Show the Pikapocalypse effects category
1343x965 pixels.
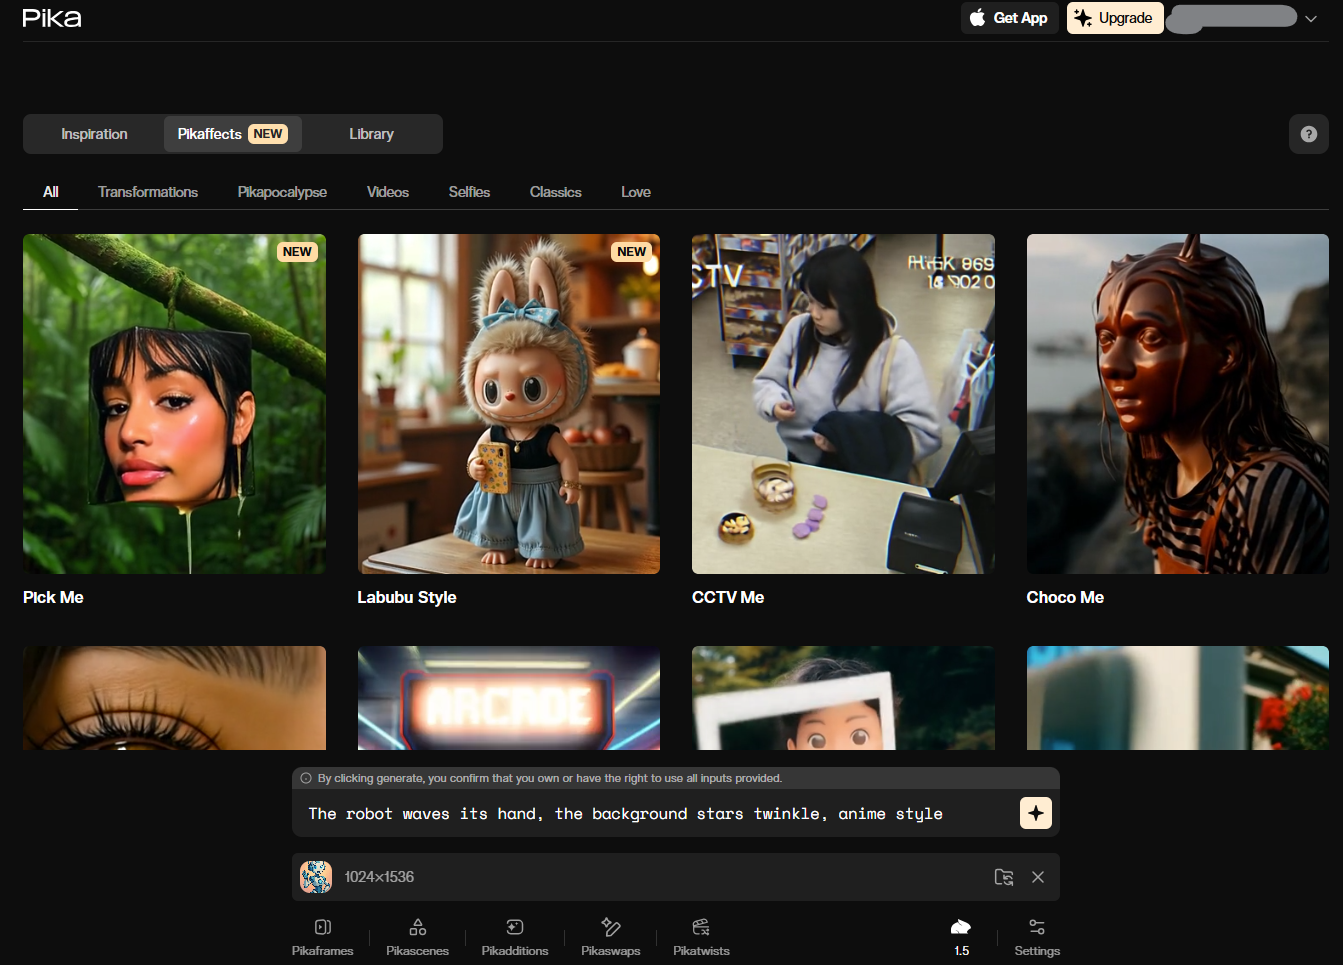[x=282, y=192]
